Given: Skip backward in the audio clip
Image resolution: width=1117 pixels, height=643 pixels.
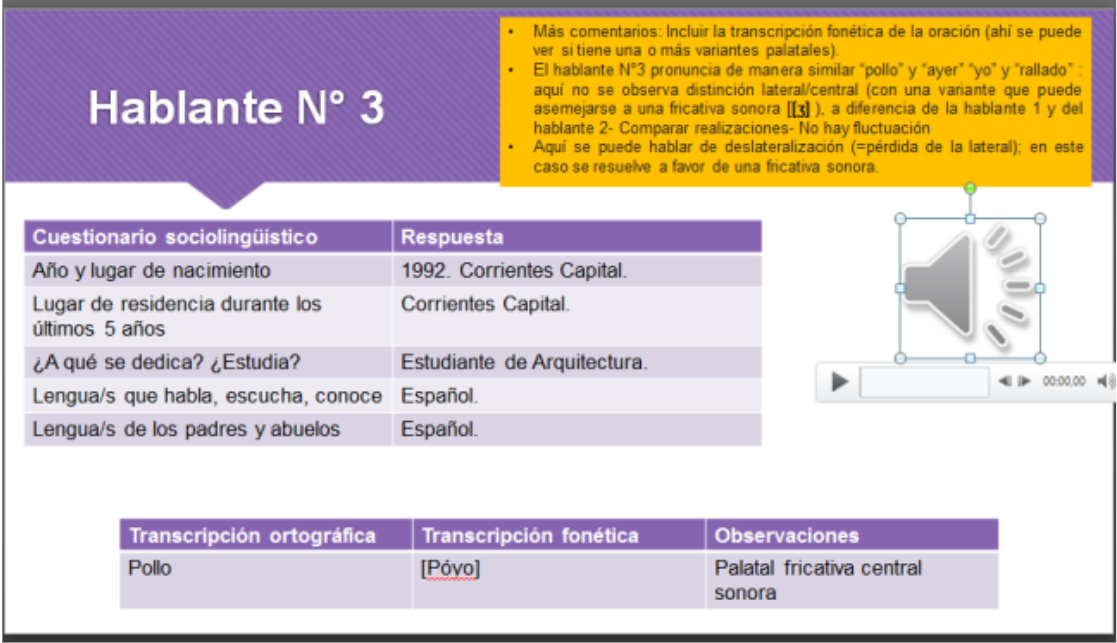Looking at the screenshot, I should tap(1005, 381).
